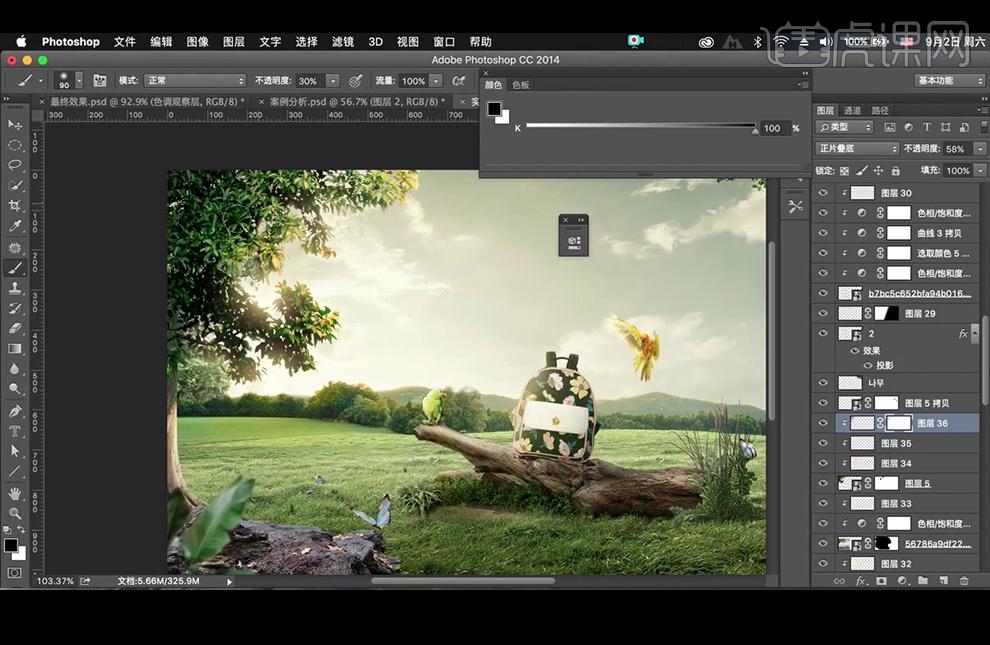This screenshot has width=990, height=645.
Task: Select the Zoom tool
Action: [15, 513]
